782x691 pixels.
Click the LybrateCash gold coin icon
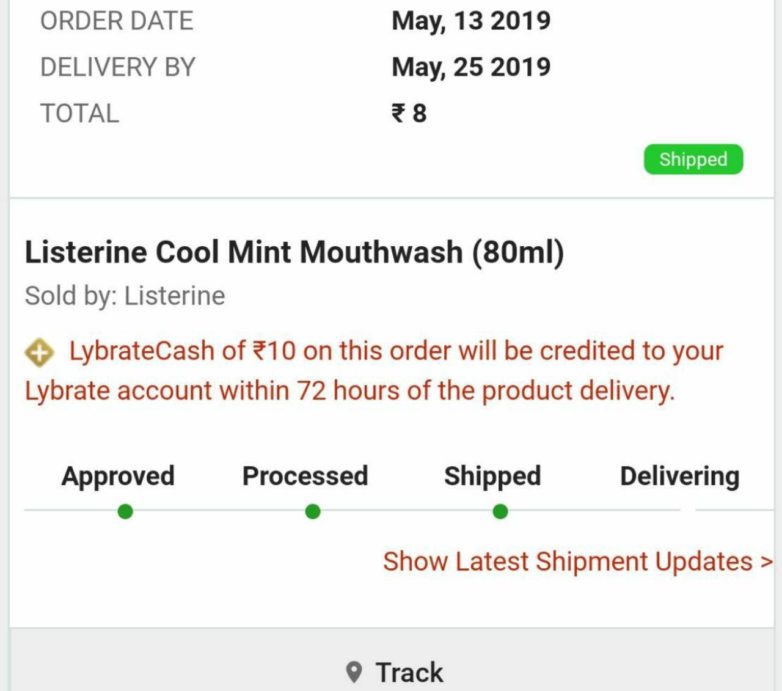39,352
